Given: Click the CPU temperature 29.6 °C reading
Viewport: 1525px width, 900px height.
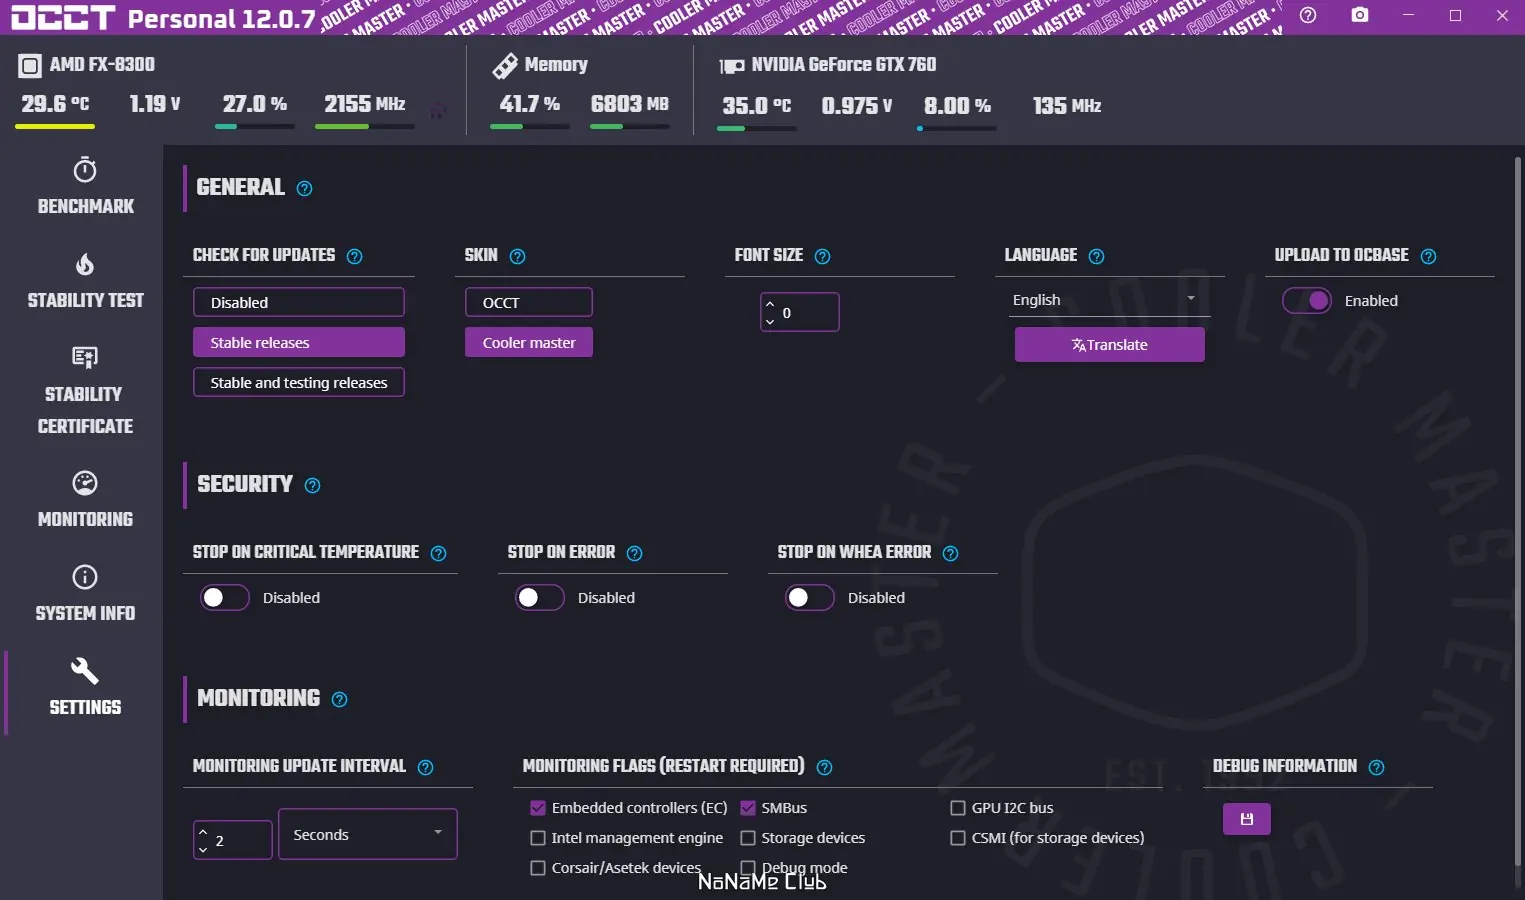Looking at the screenshot, I should pyautogui.click(x=55, y=104).
